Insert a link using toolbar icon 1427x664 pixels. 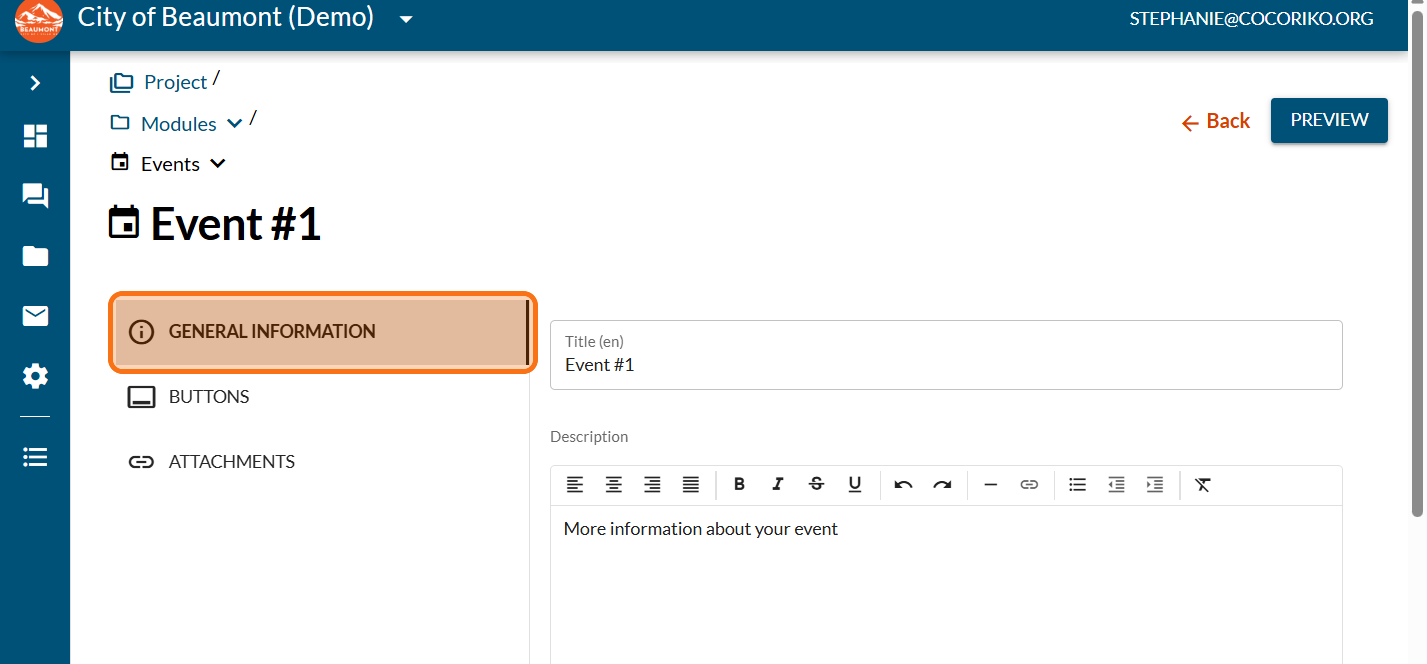pyautogui.click(x=1029, y=485)
